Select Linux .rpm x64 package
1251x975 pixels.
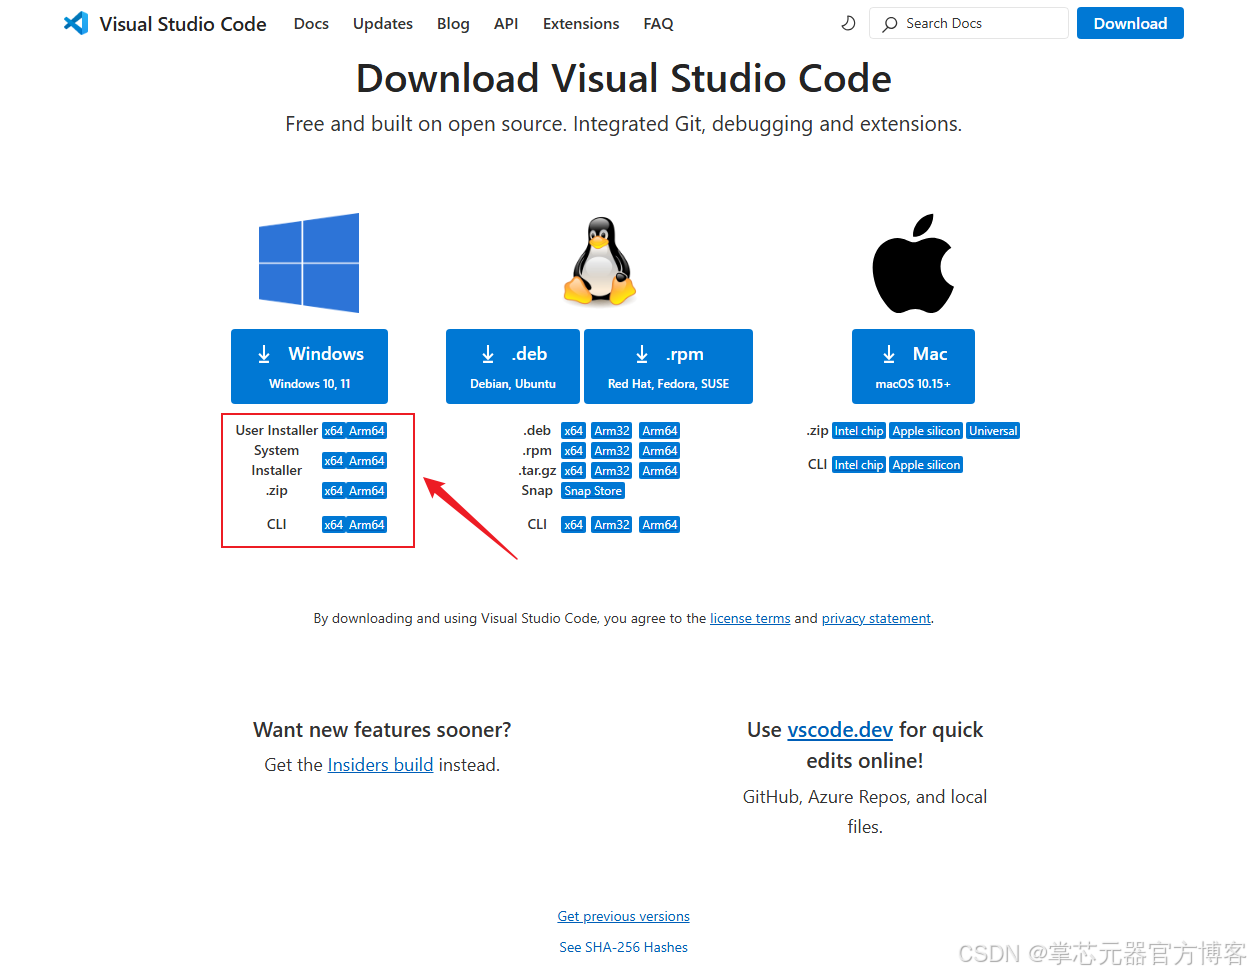point(573,451)
